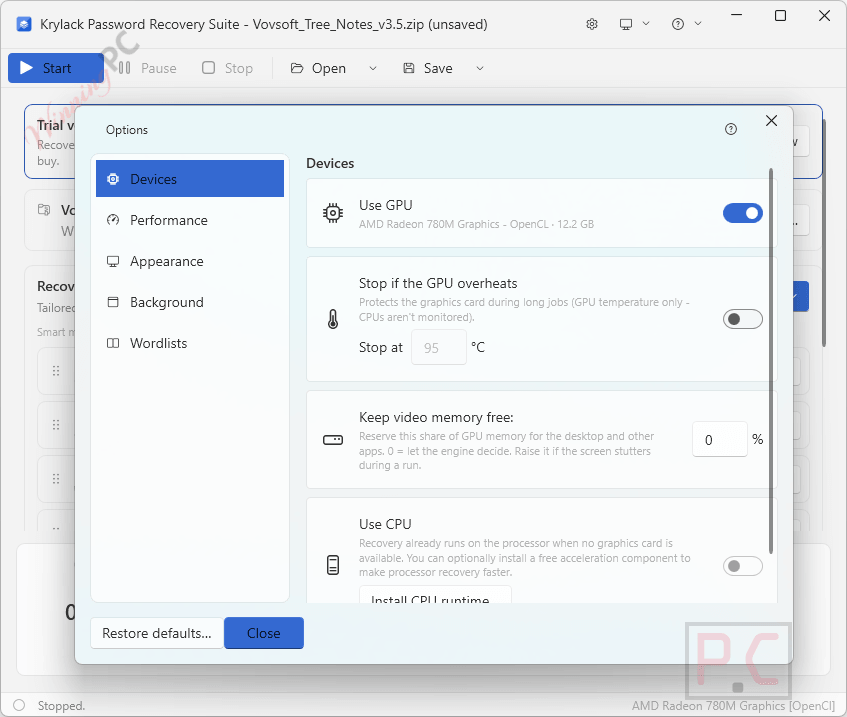Click the Start play triangle icon
847x717 pixels.
coord(26,68)
